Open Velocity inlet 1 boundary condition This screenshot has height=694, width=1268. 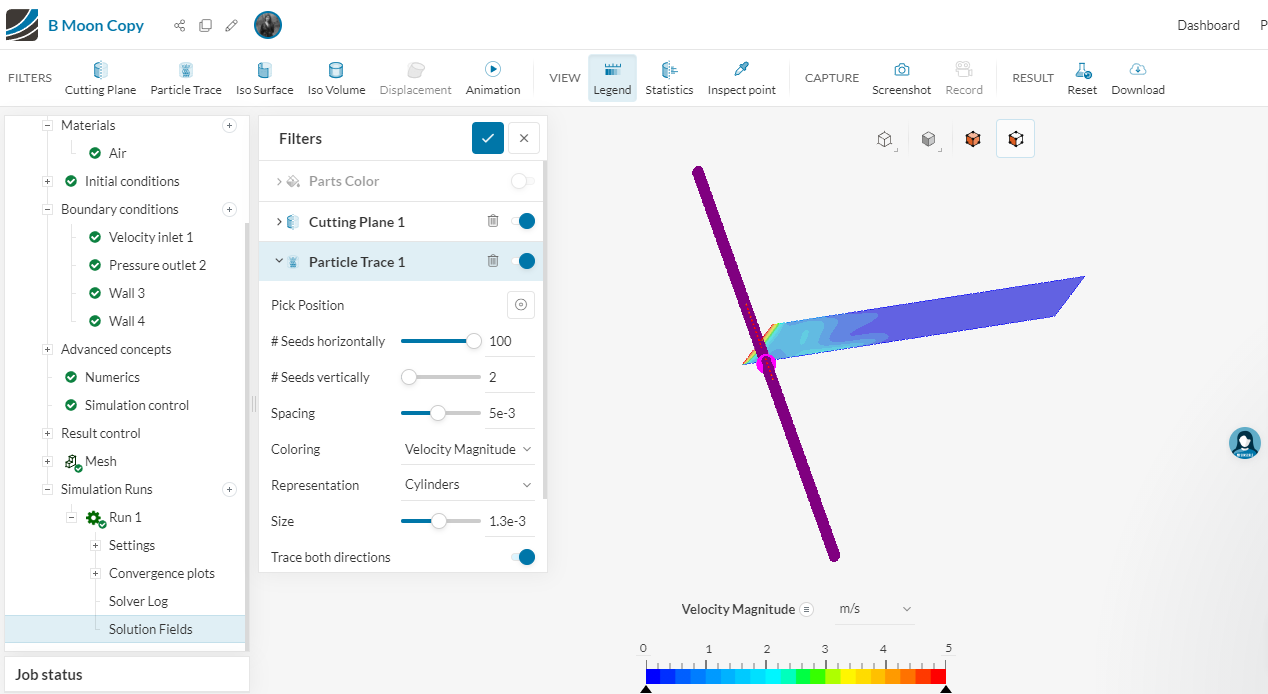tap(151, 237)
